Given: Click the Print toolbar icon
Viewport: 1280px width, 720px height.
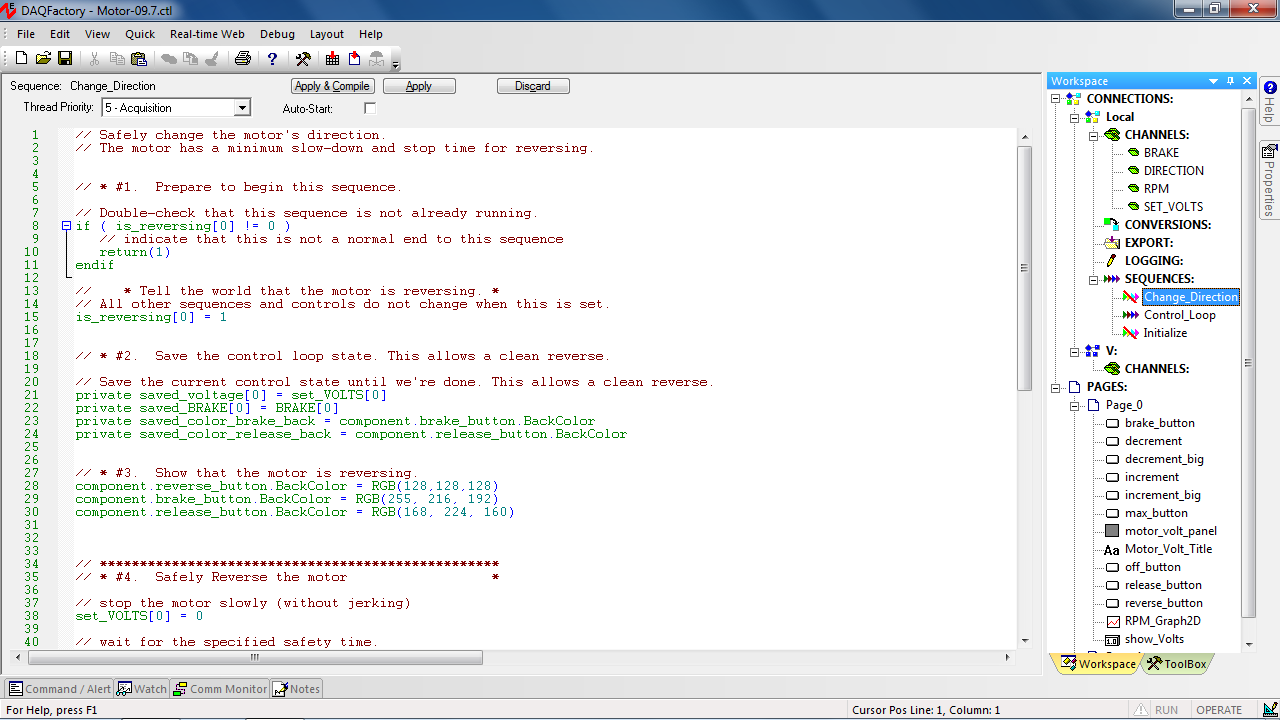Looking at the screenshot, I should click(242, 59).
